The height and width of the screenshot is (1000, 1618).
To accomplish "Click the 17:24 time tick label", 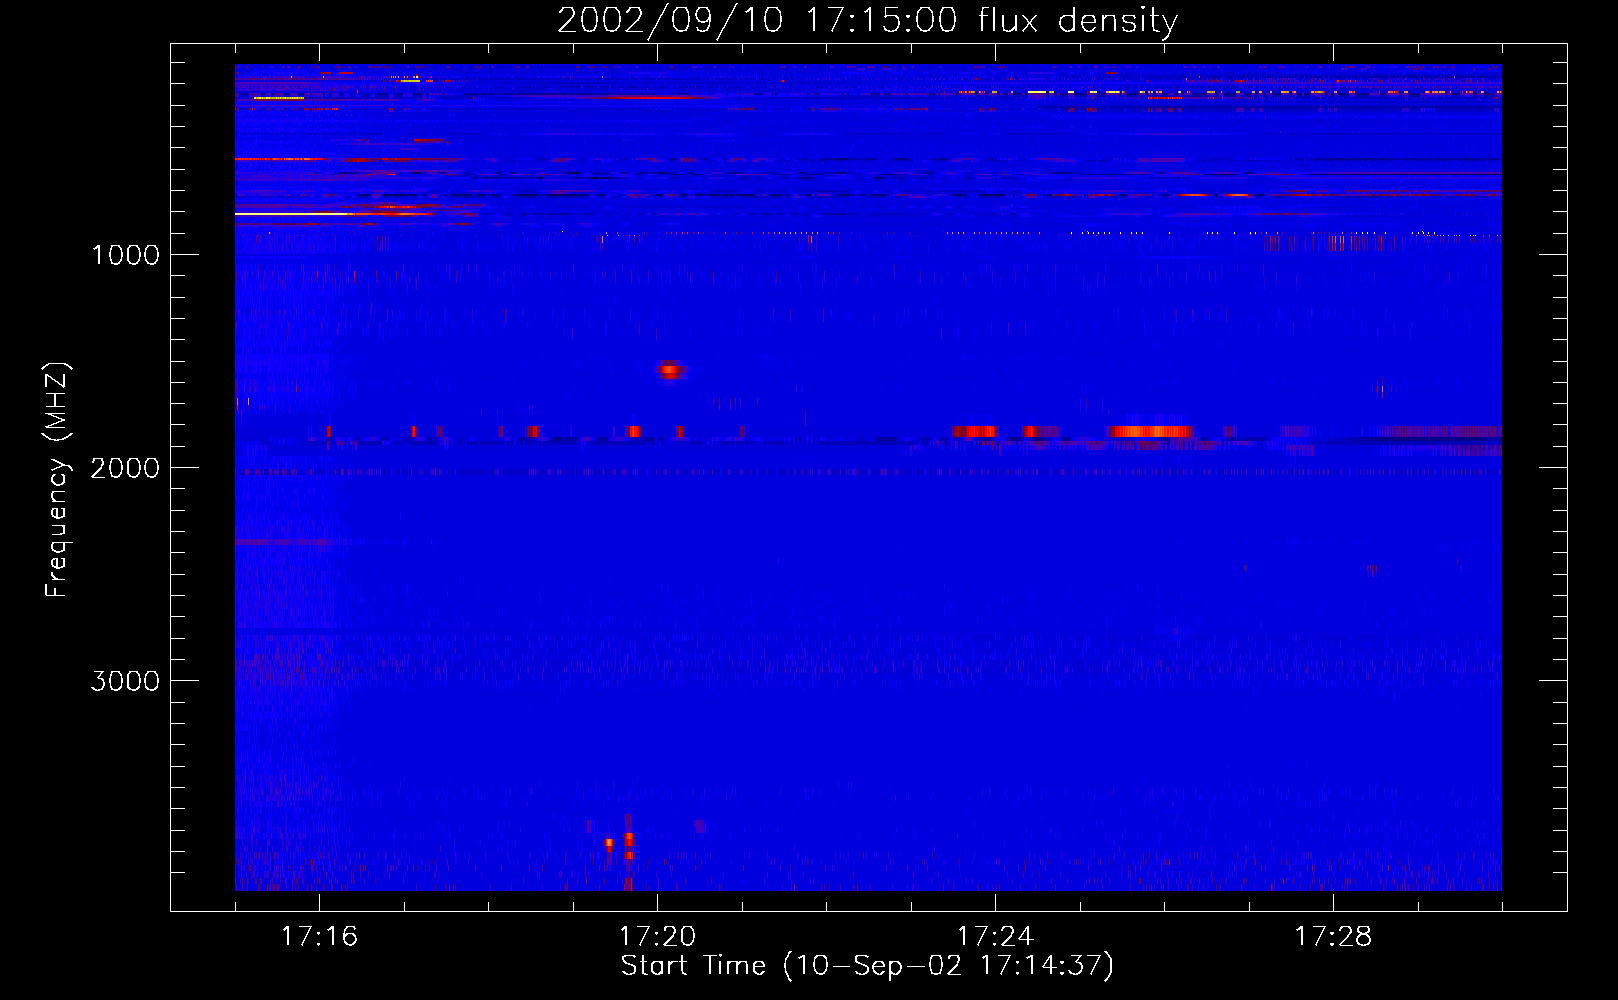I will [995, 936].
